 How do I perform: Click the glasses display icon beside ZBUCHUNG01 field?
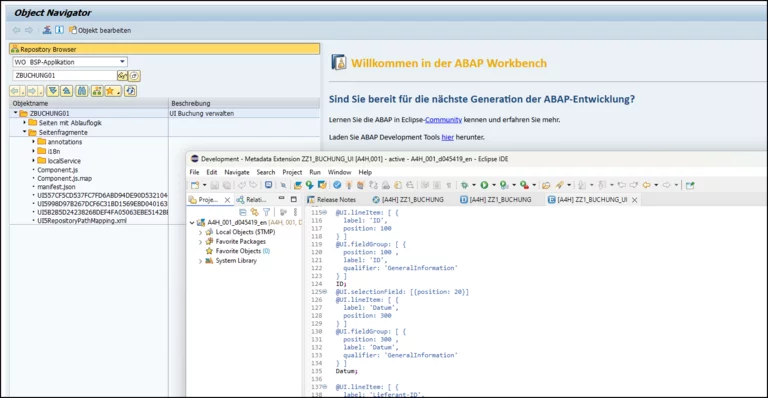(x=122, y=76)
